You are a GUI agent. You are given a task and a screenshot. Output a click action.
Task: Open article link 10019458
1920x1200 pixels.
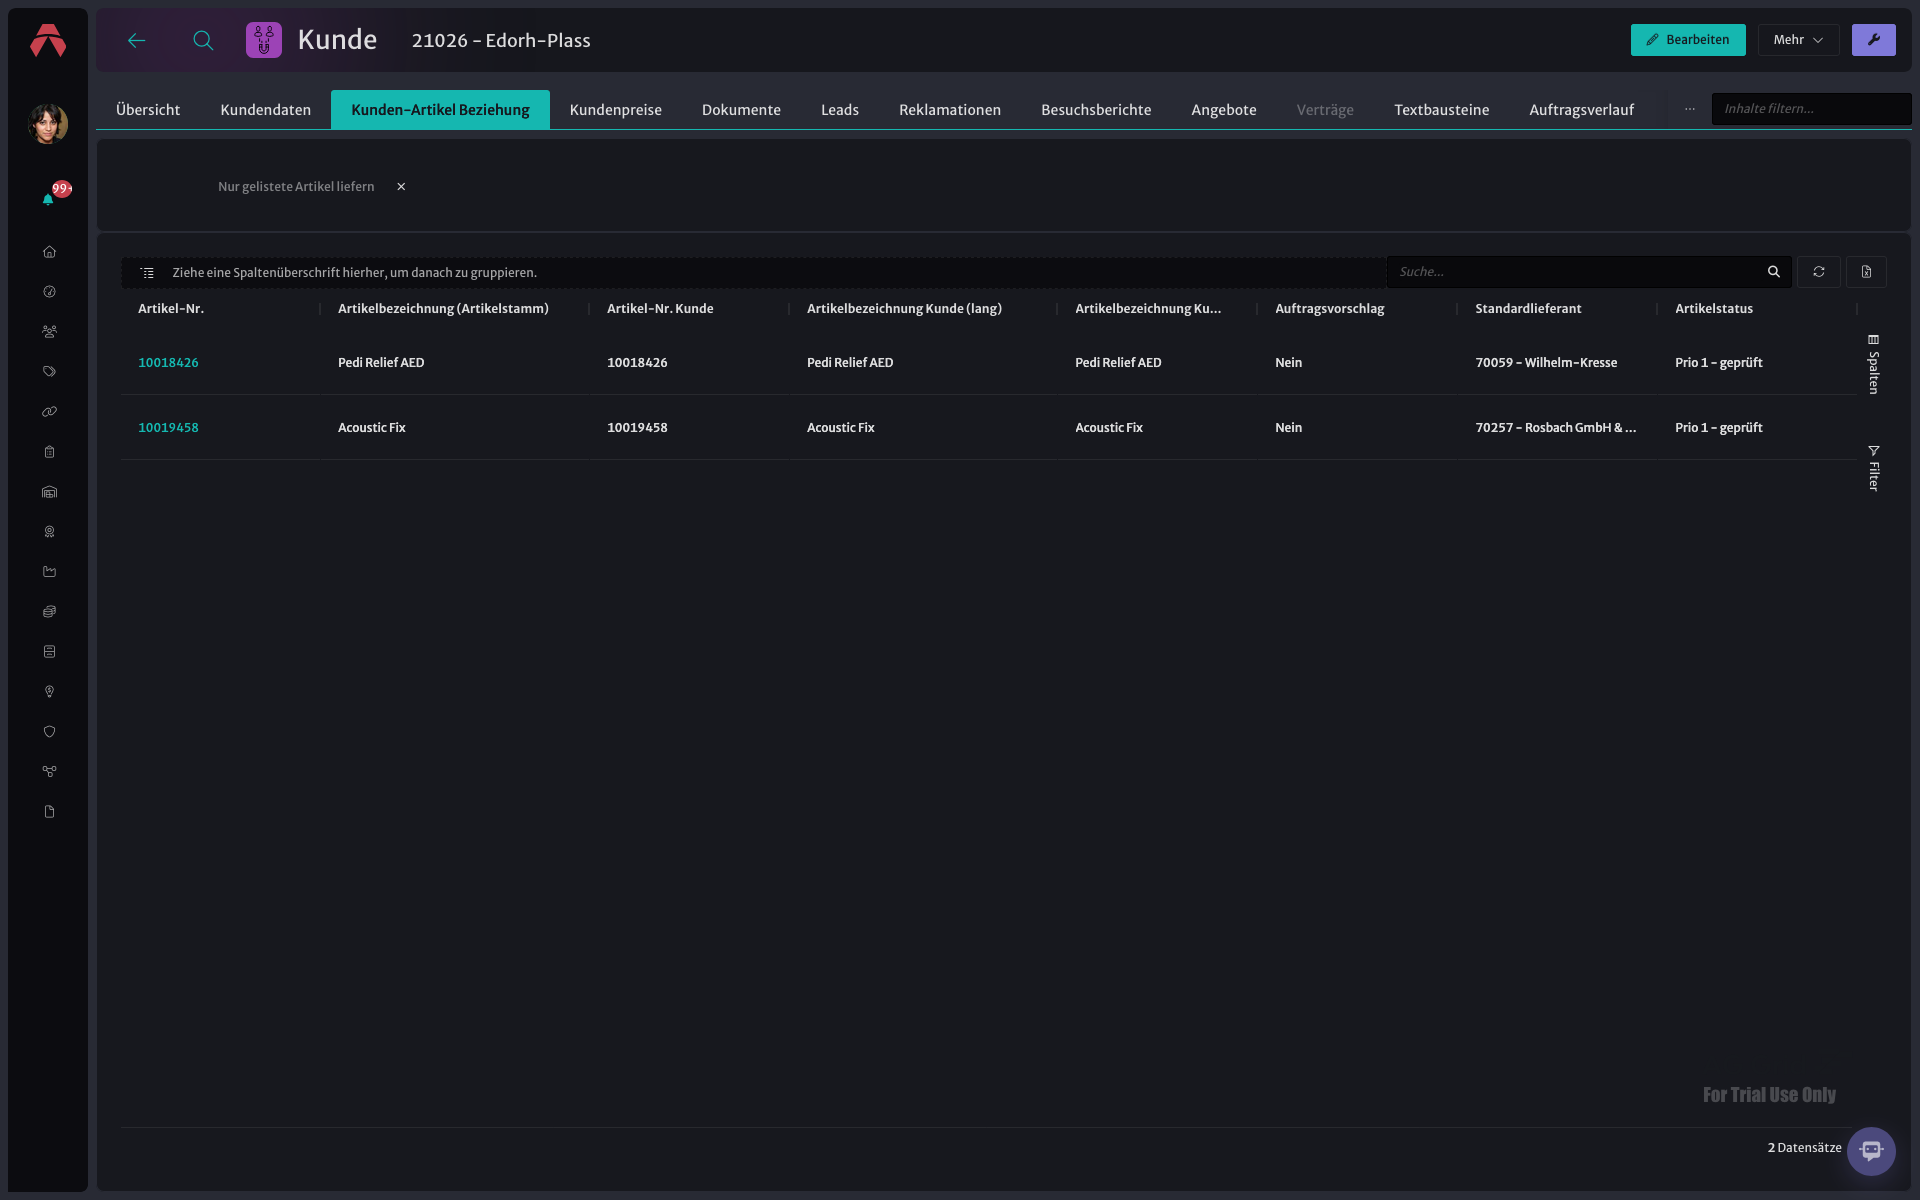(168, 428)
